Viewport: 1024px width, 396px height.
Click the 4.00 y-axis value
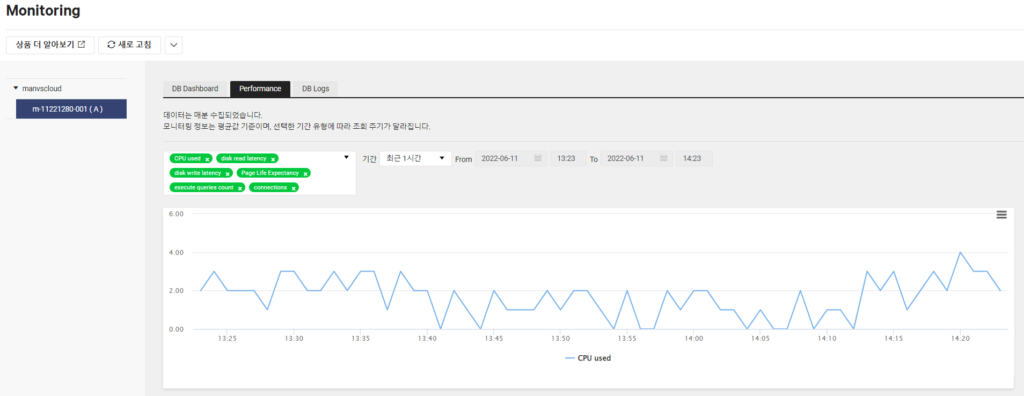tap(176, 253)
